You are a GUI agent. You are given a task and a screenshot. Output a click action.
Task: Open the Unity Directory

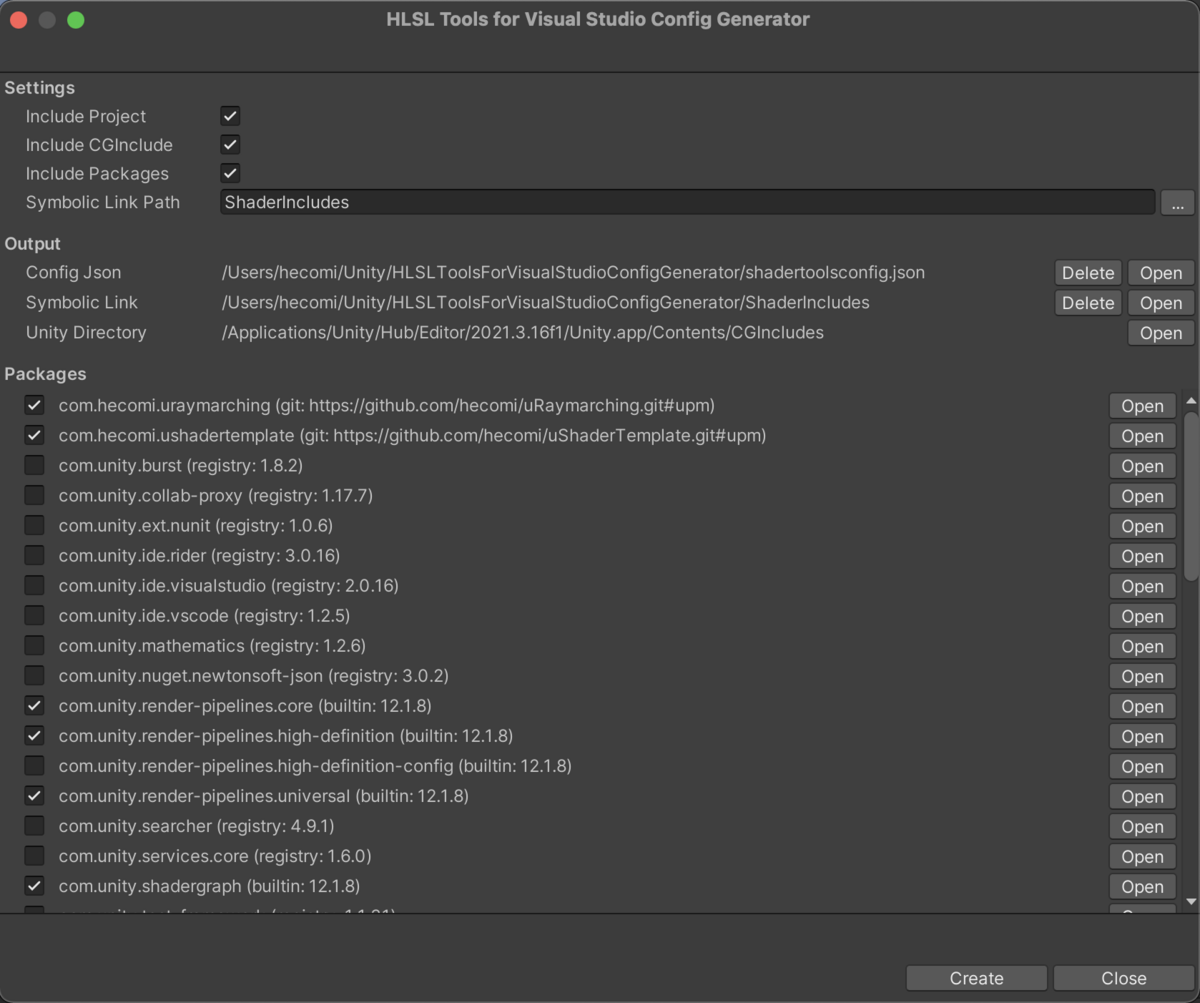(1161, 333)
